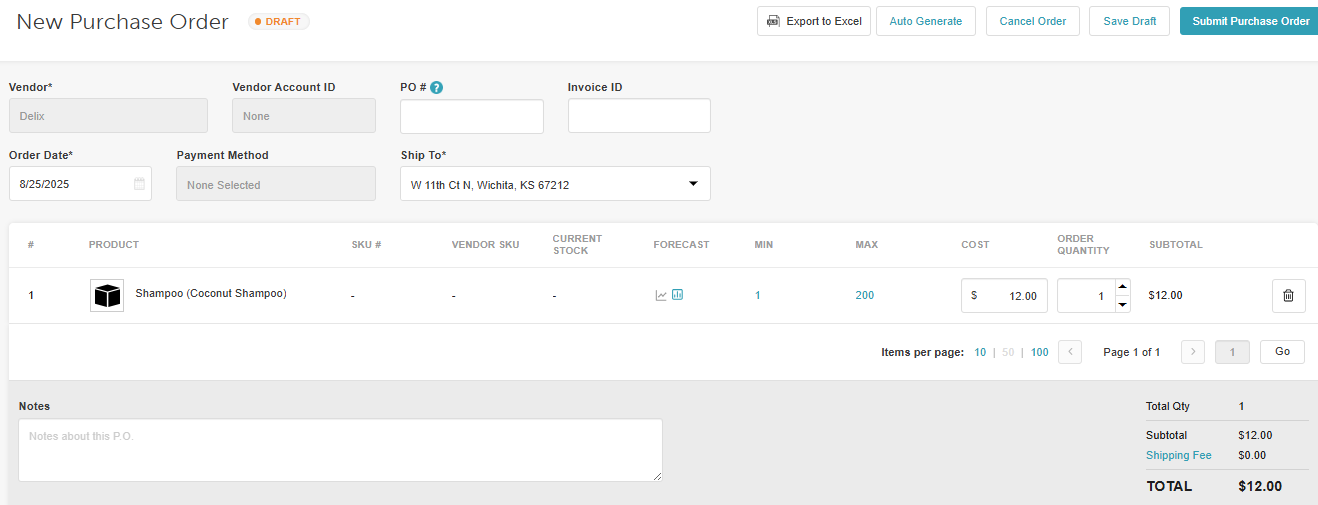
Task: Click the row subtotal $12.00 cell
Action: [1165, 296]
